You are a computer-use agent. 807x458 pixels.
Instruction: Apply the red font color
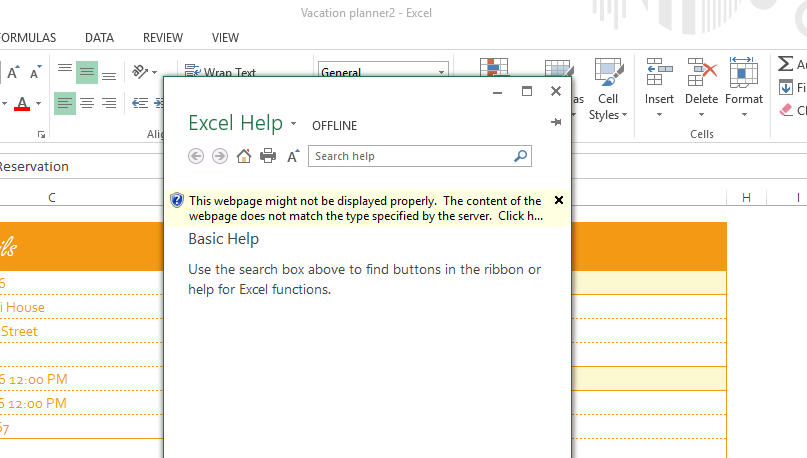point(22,103)
